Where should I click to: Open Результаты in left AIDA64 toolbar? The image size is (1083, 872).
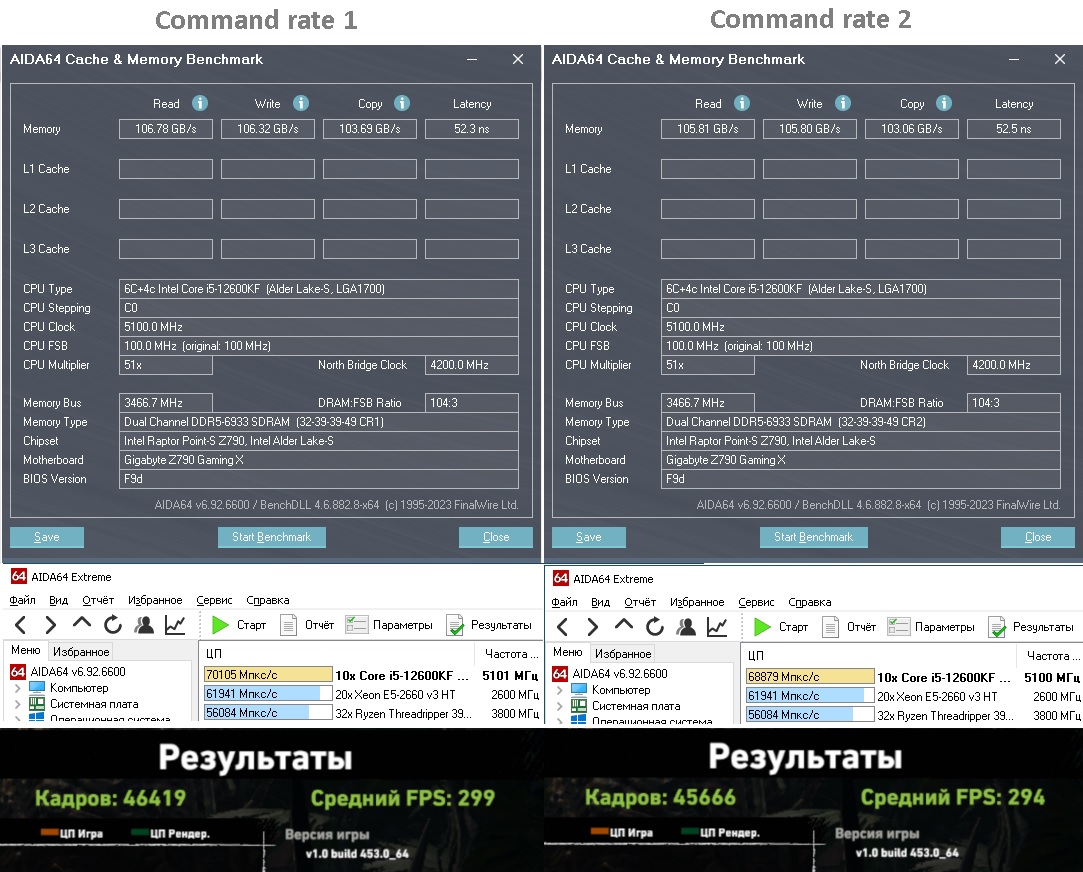tap(489, 625)
